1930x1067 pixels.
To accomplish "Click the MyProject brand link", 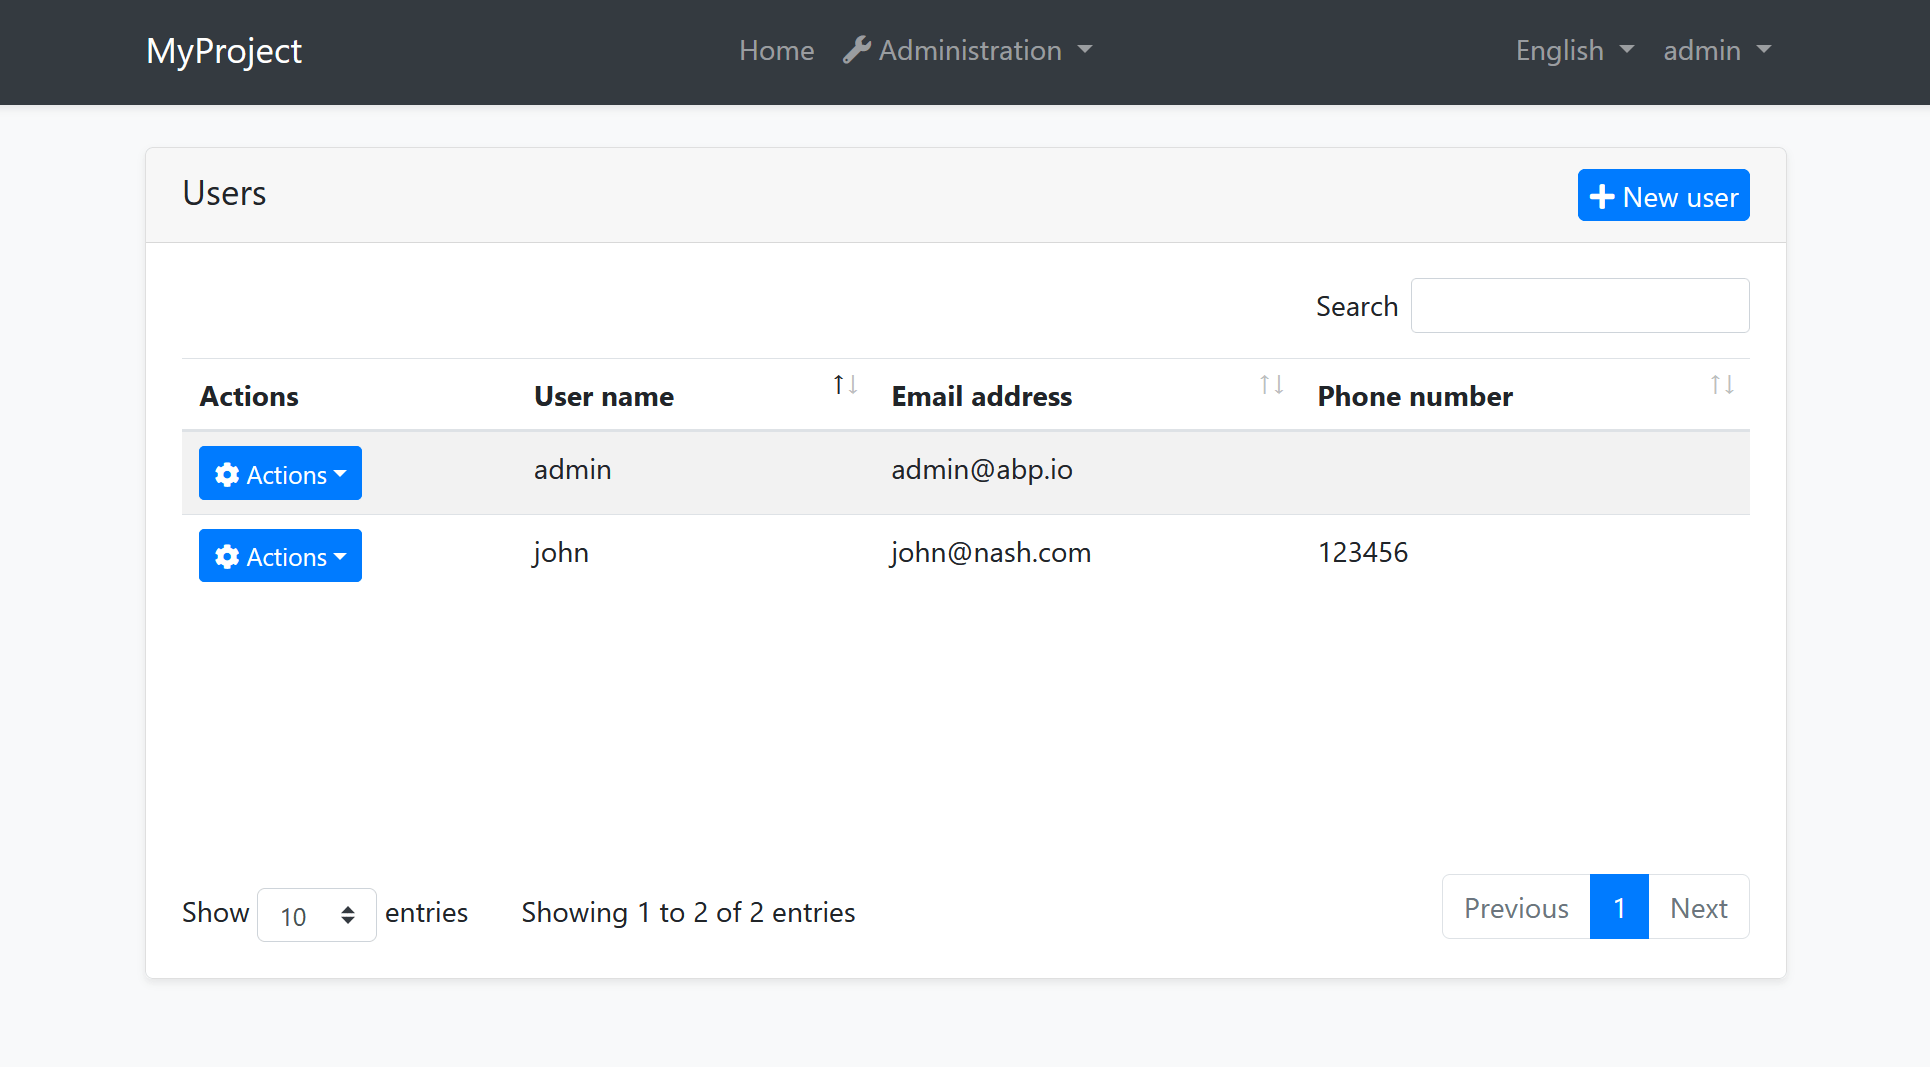I will click(223, 50).
